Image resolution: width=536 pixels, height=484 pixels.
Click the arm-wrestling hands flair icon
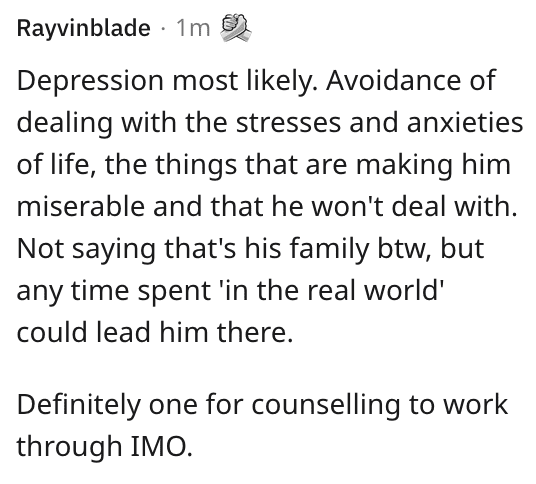[x=236, y=28]
